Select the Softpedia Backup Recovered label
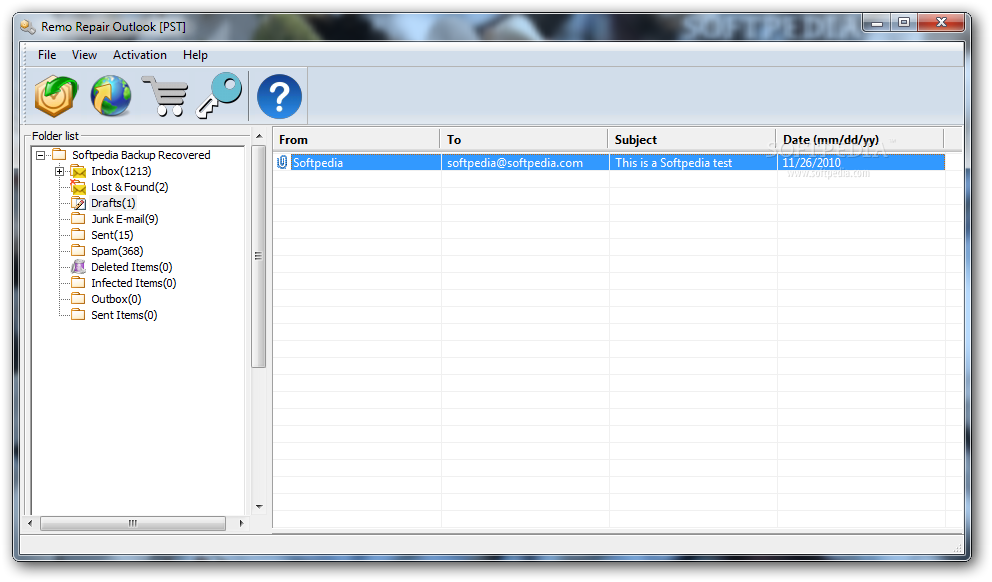992x582 pixels. pos(141,155)
